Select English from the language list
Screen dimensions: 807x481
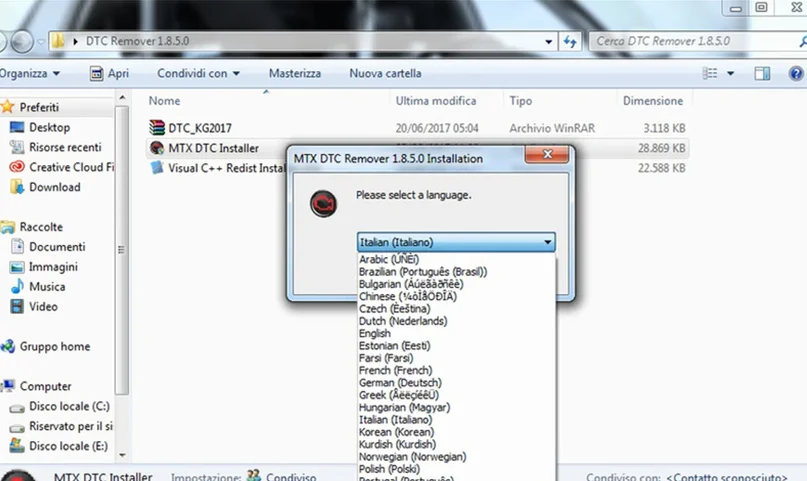click(456, 333)
